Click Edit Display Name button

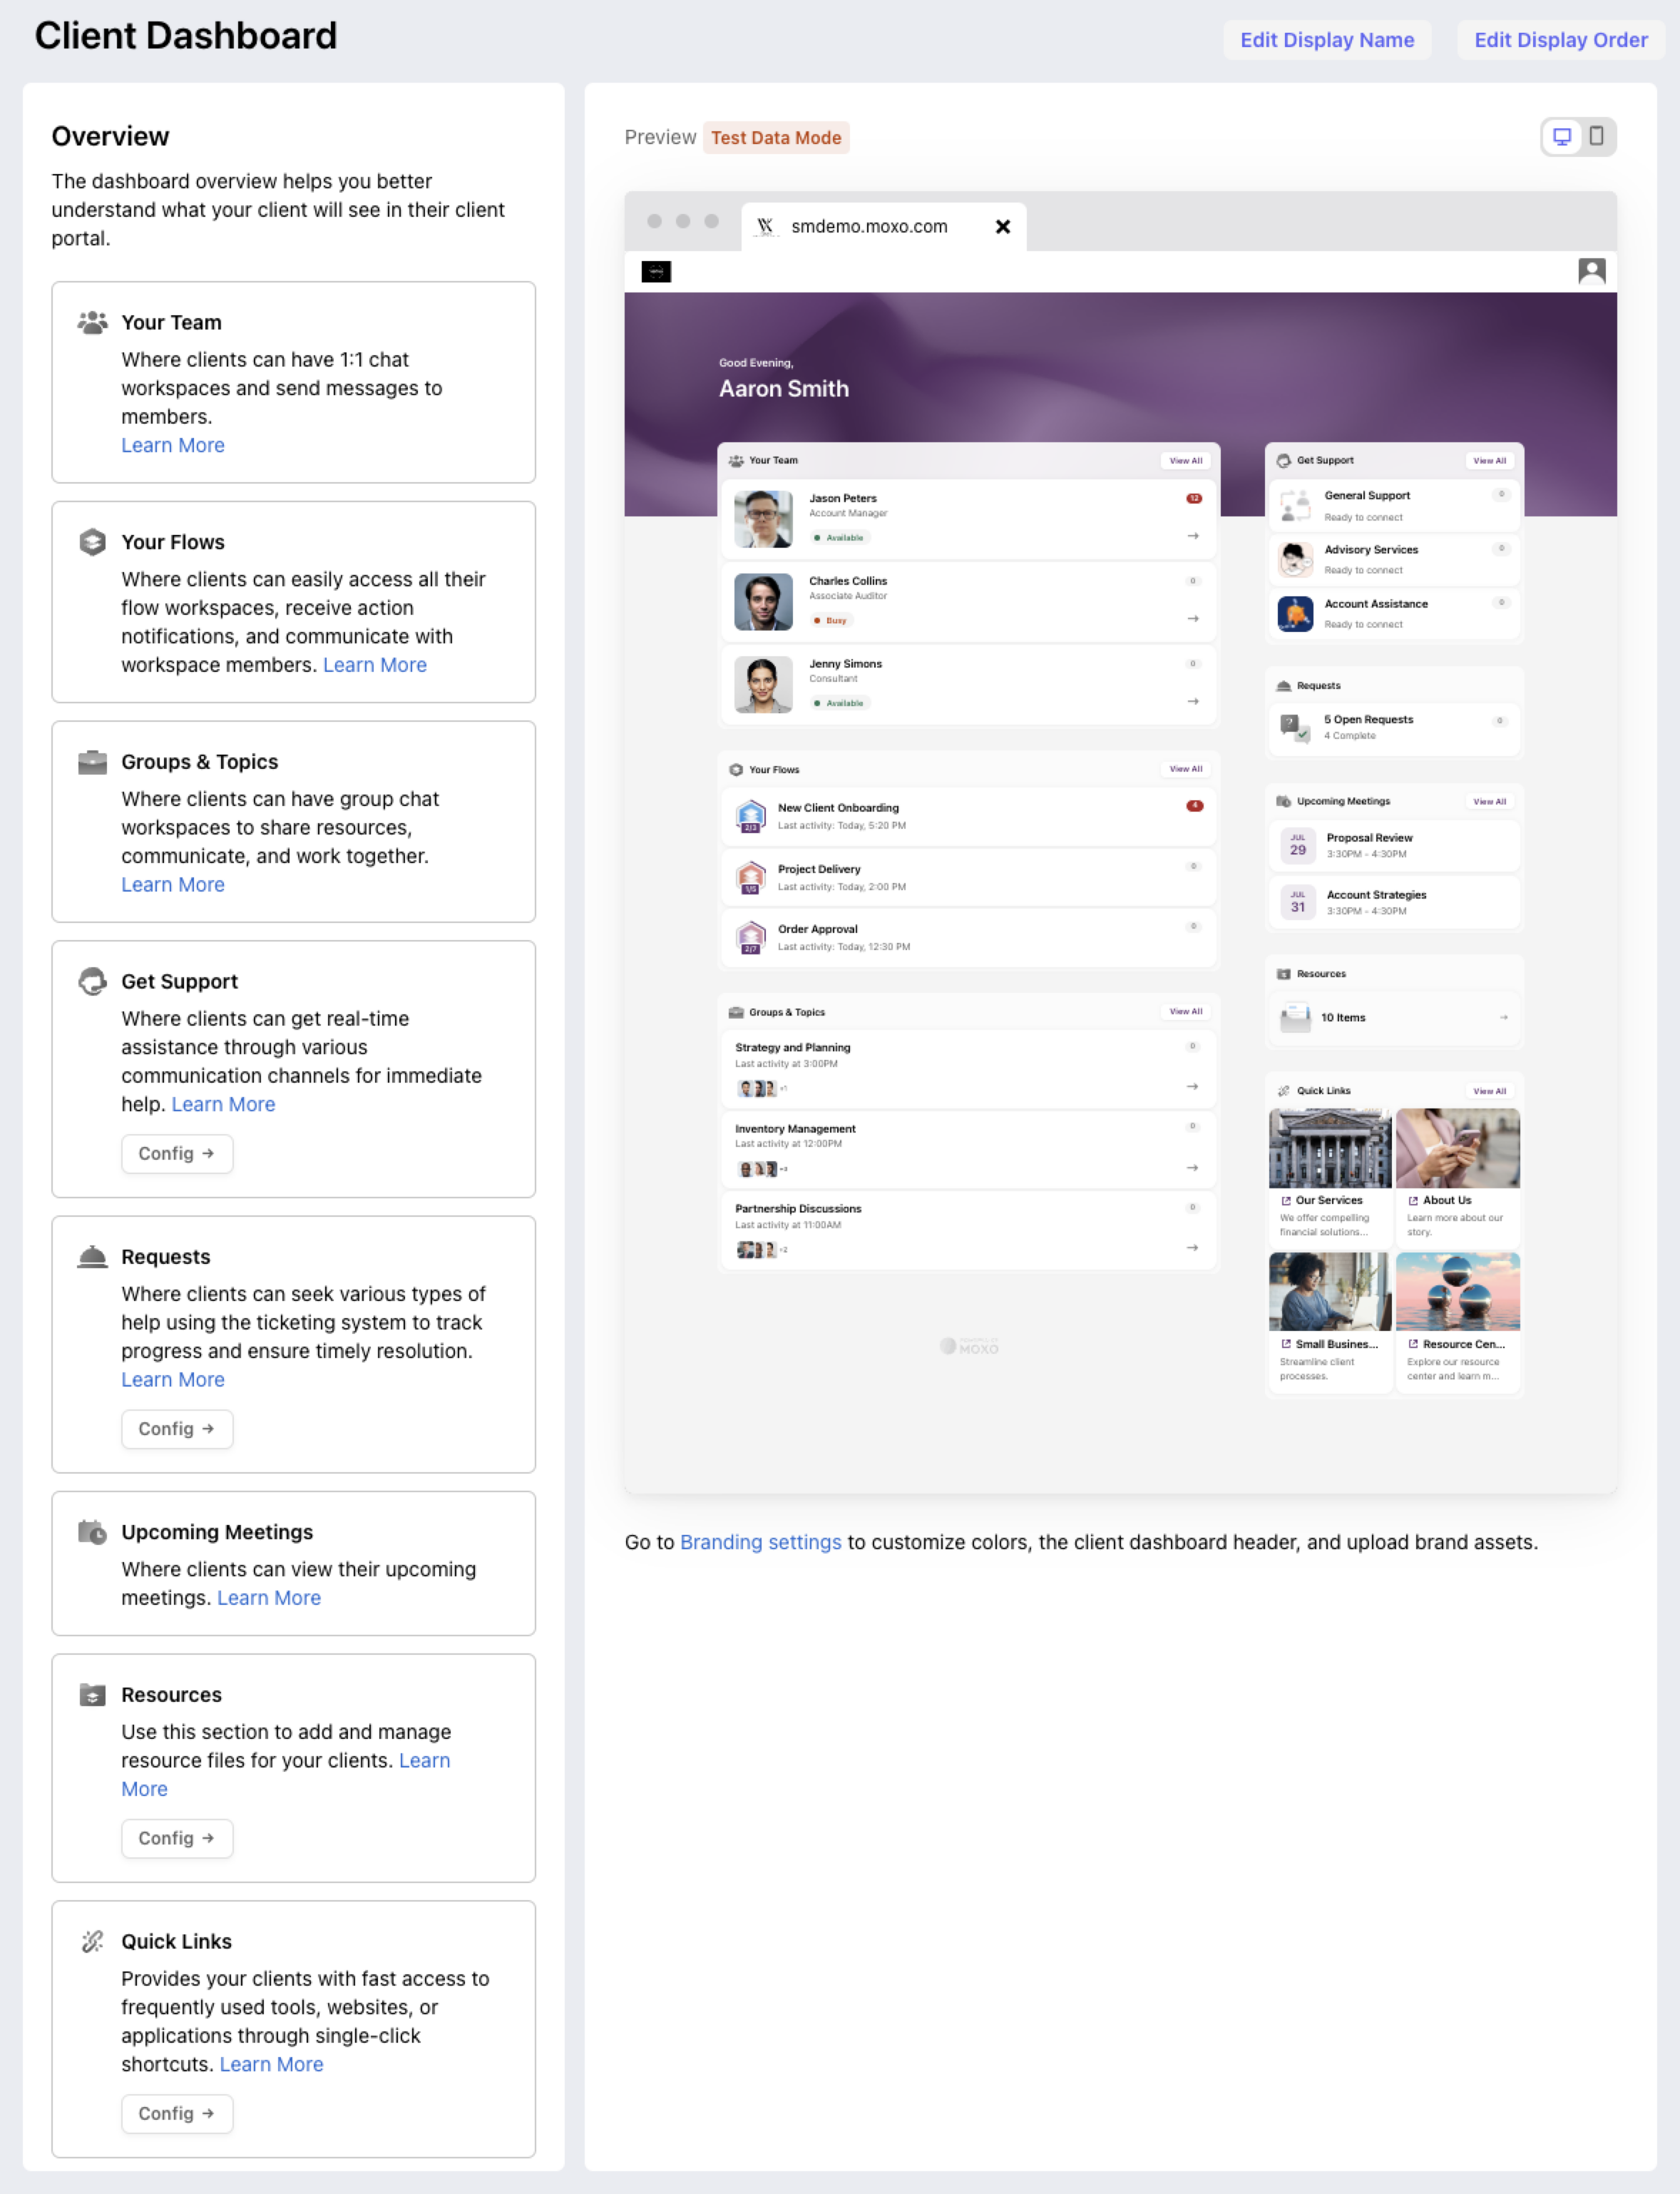coord(1326,40)
